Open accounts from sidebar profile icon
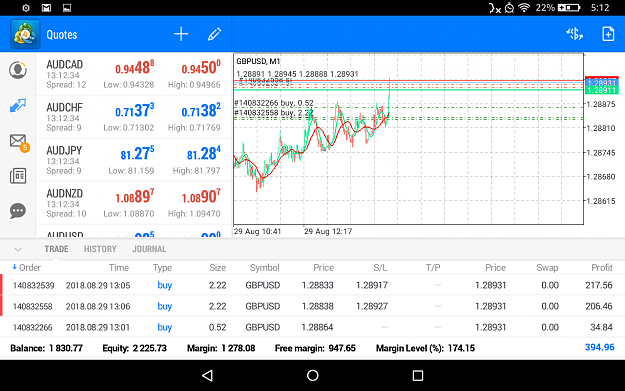This screenshot has height=391, width=625. (x=18, y=70)
